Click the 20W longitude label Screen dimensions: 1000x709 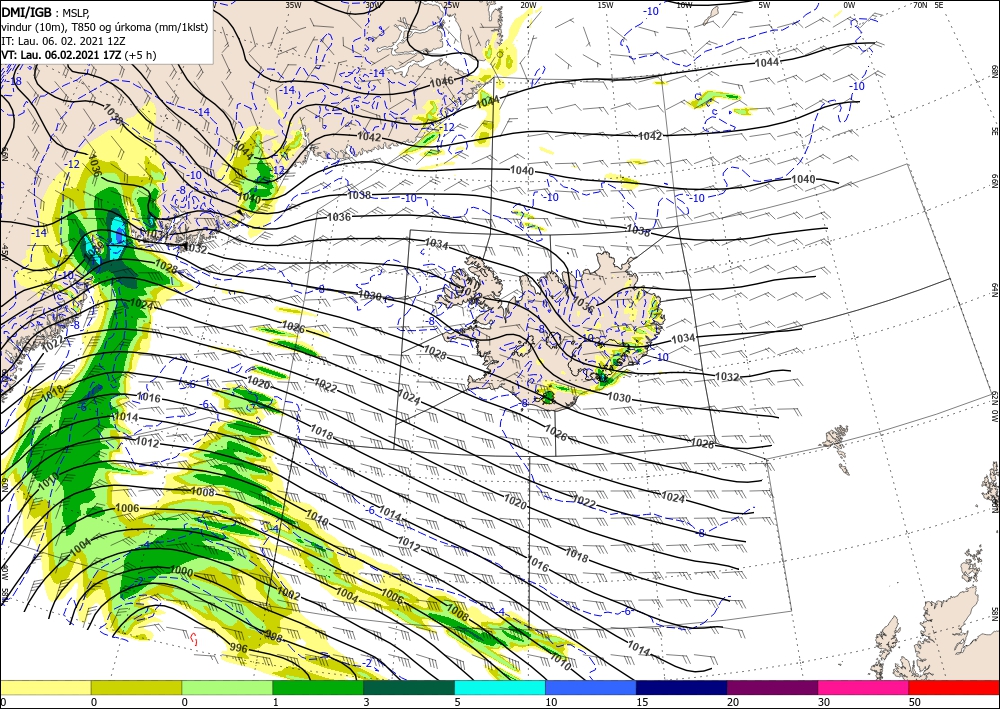527,5
